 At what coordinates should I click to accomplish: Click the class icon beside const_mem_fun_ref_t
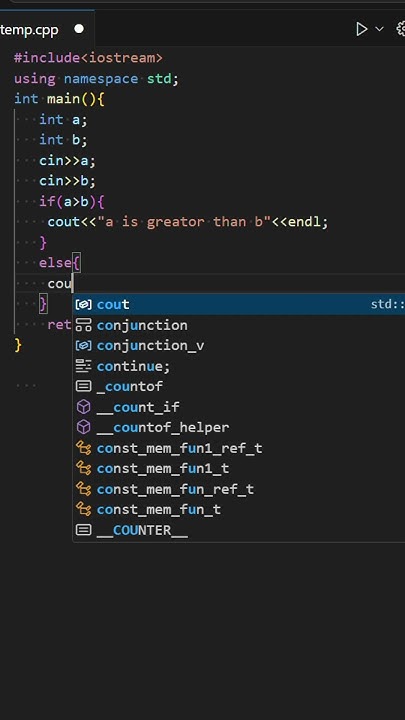point(83,489)
